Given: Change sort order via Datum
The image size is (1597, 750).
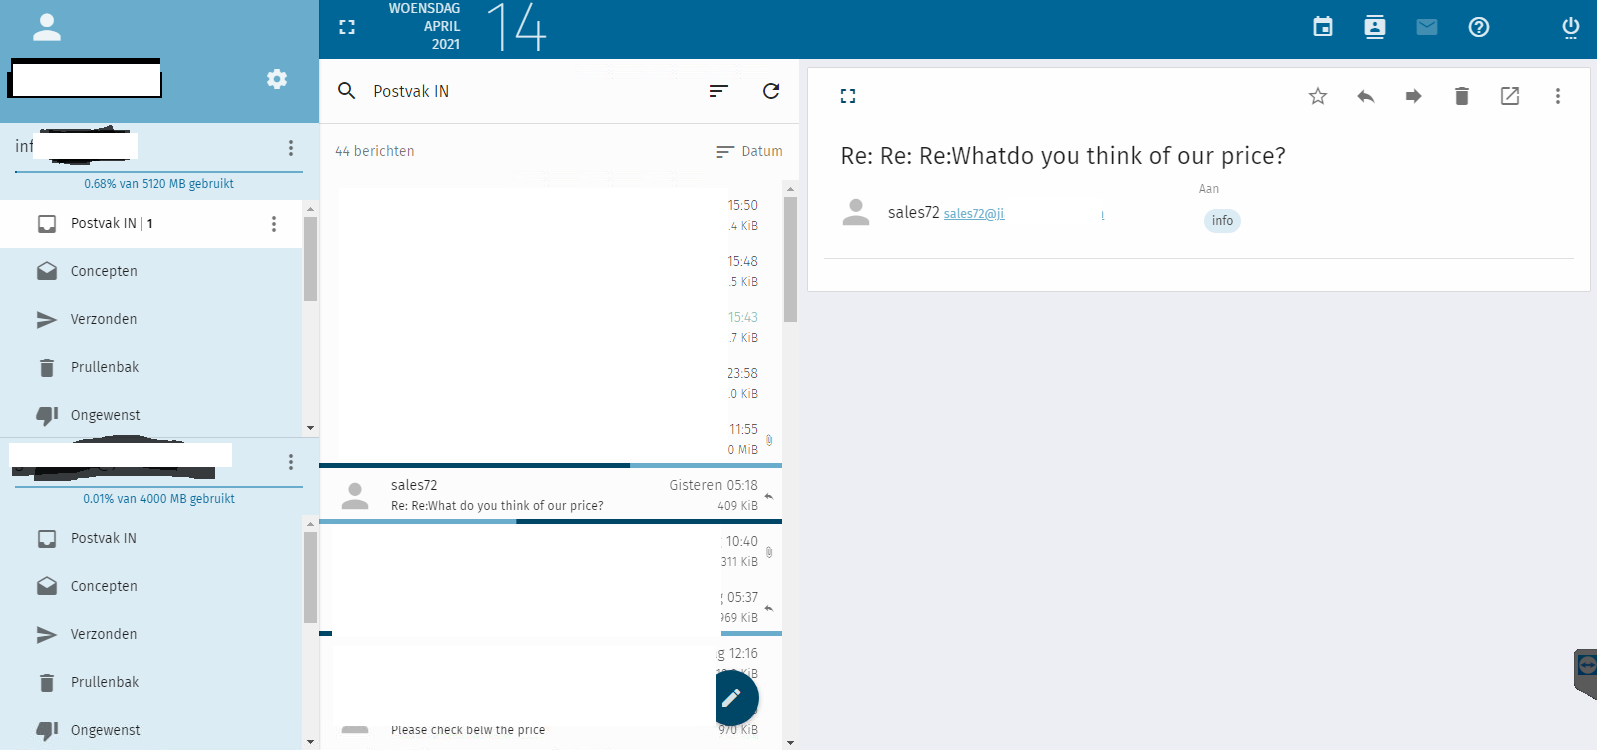Looking at the screenshot, I should 749,151.
